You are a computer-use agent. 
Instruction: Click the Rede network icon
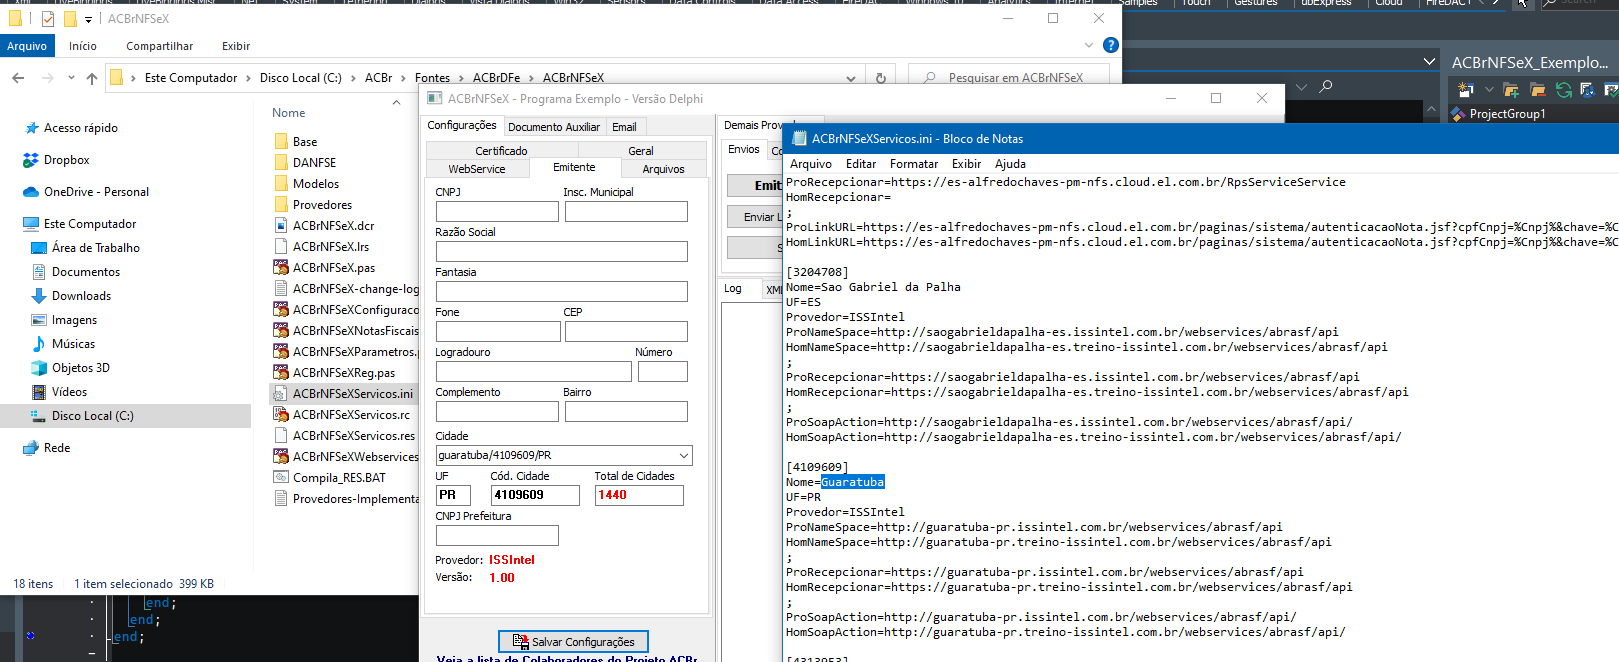point(30,448)
